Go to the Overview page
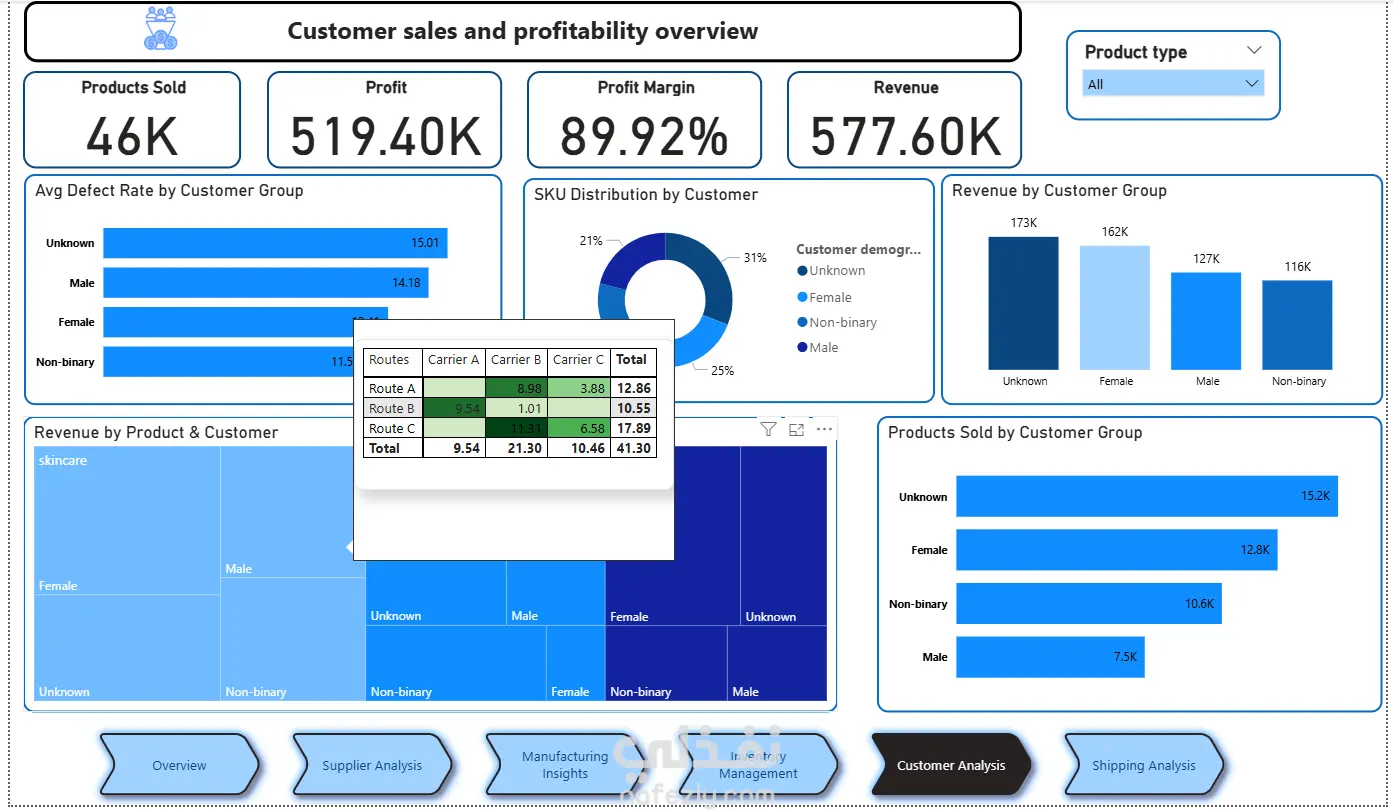Screen dimensions: 1393x811 [180, 766]
